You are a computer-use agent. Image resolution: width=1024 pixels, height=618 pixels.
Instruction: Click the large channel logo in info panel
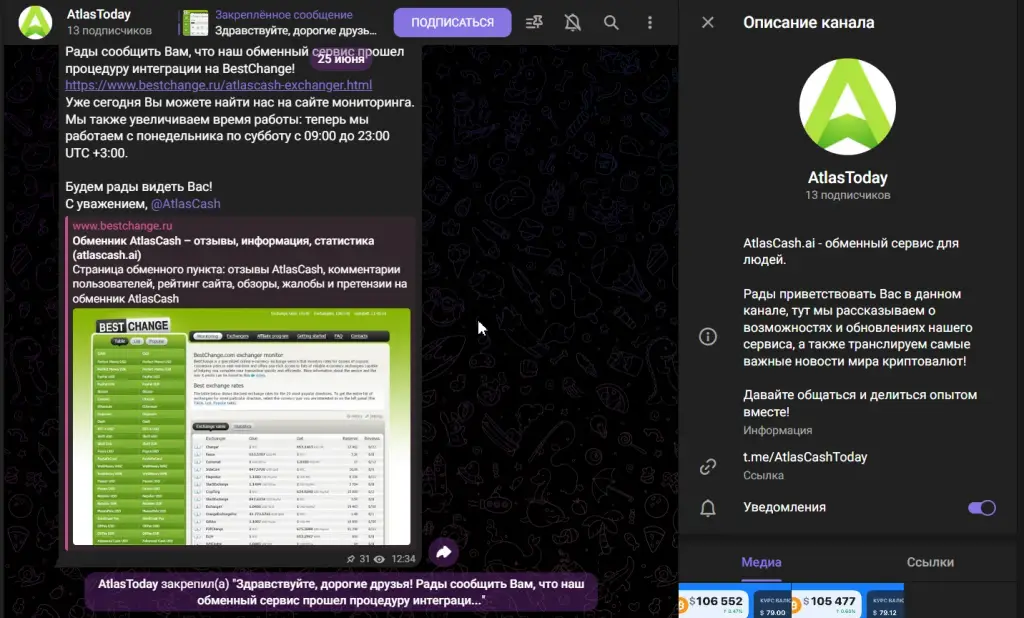[x=847, y=106]
